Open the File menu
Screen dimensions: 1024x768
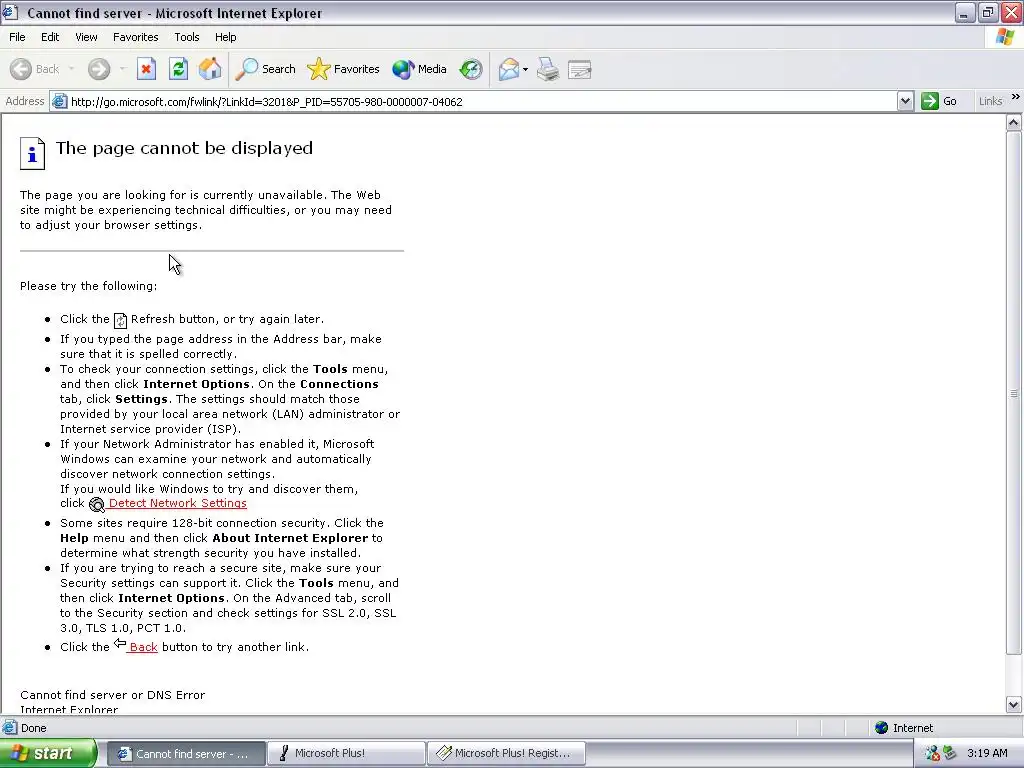pyautogui.click(x=17, y=37)
